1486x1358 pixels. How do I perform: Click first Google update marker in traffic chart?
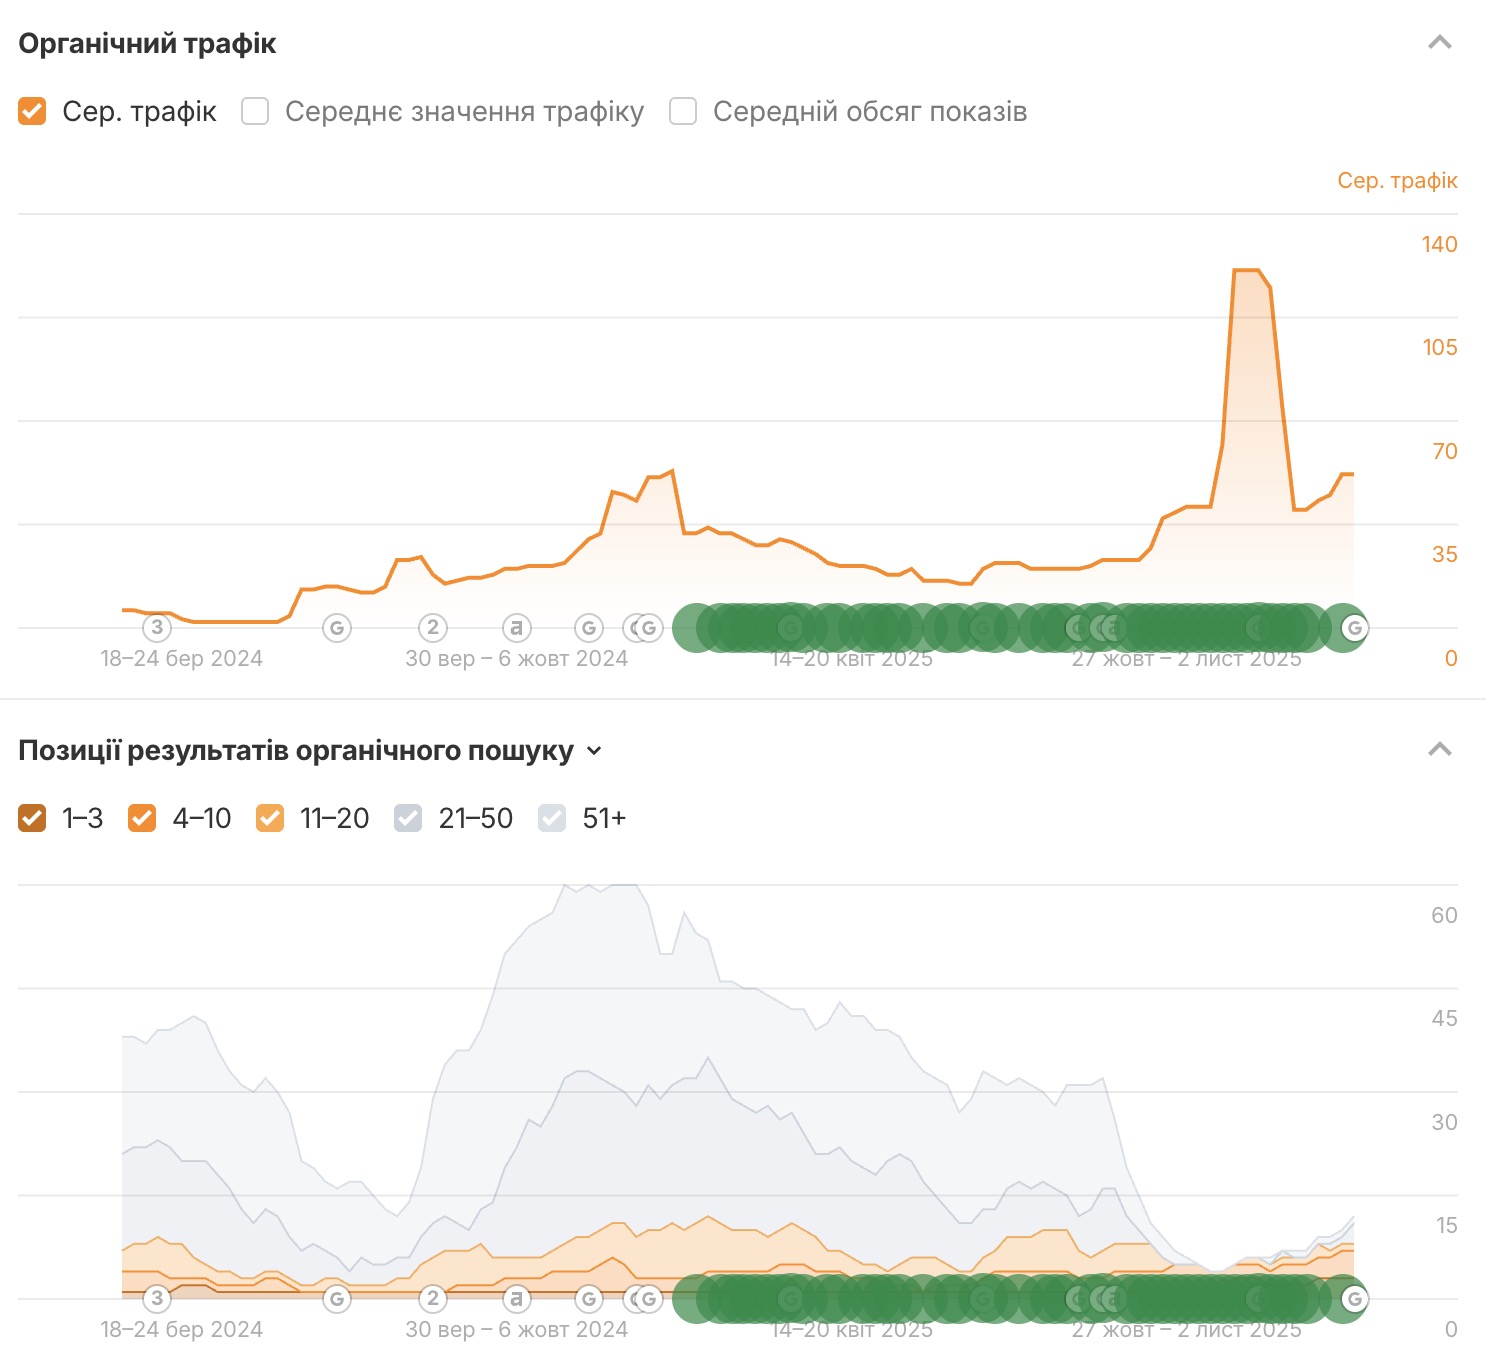click(x=337, y=628)
